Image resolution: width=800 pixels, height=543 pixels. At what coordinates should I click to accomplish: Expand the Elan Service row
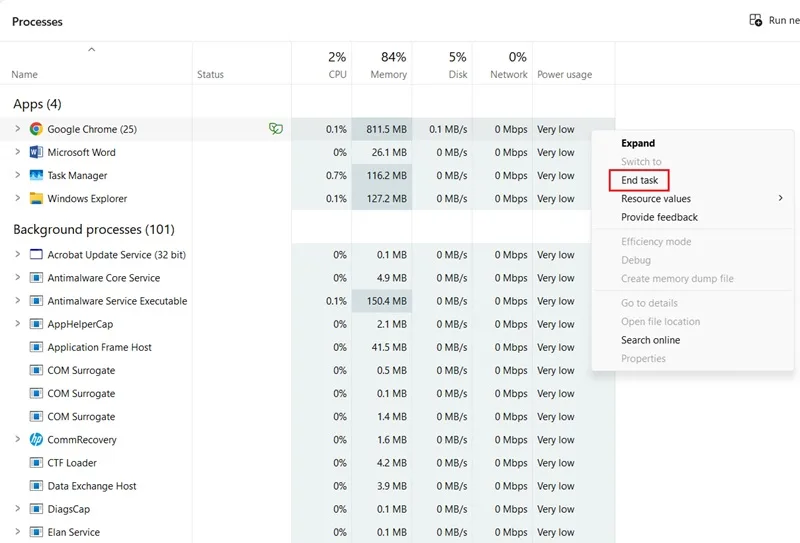(17, 531)
